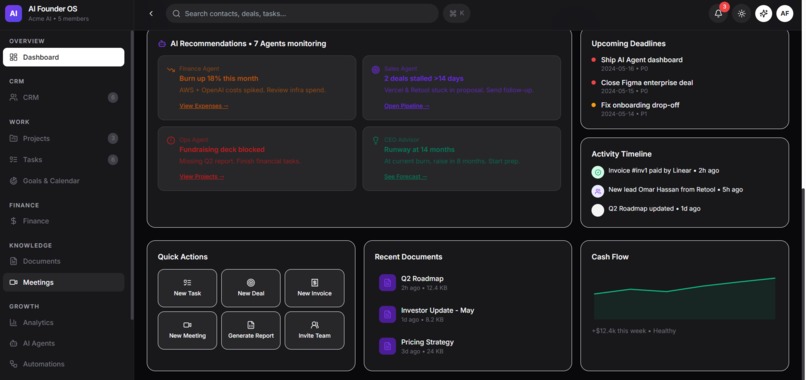806x380 pixels.
Task: Click the CRM count badge
Action: [113, 97]
